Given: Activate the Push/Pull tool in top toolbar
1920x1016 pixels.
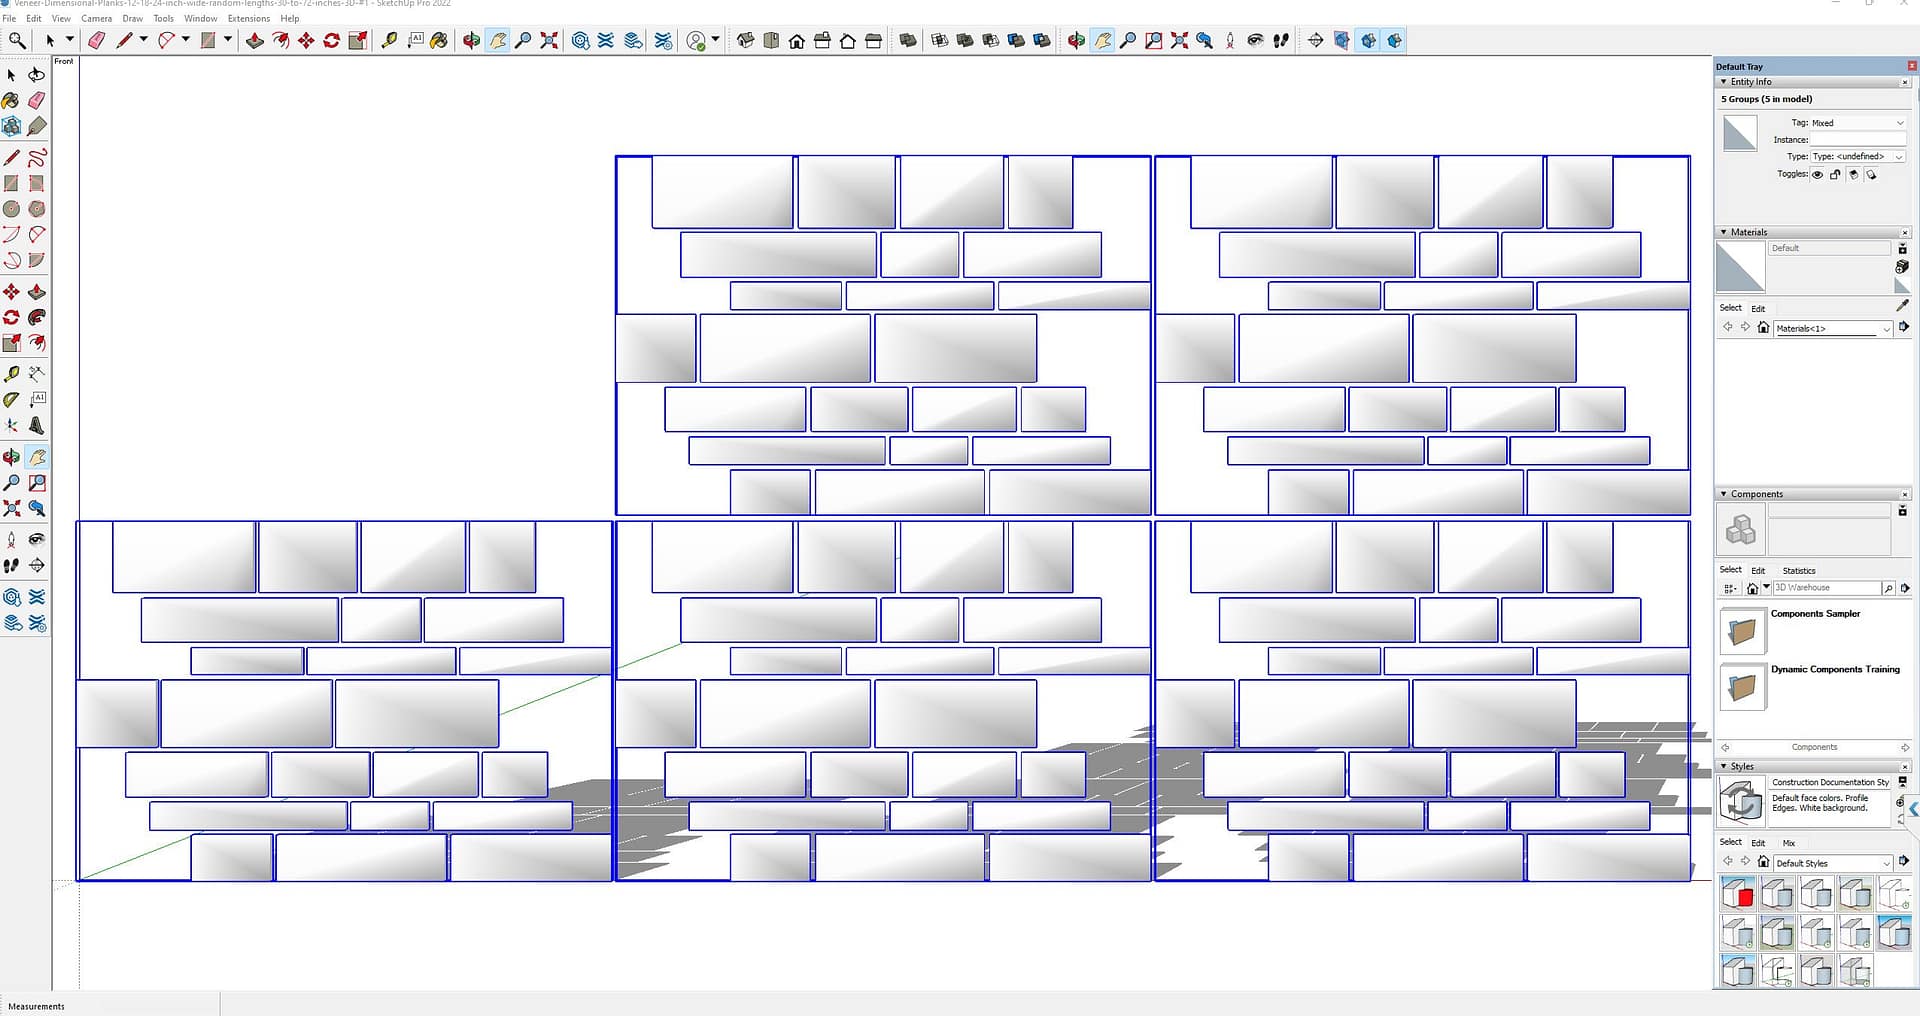Looking at the screenshot, I should click(255, 40).
